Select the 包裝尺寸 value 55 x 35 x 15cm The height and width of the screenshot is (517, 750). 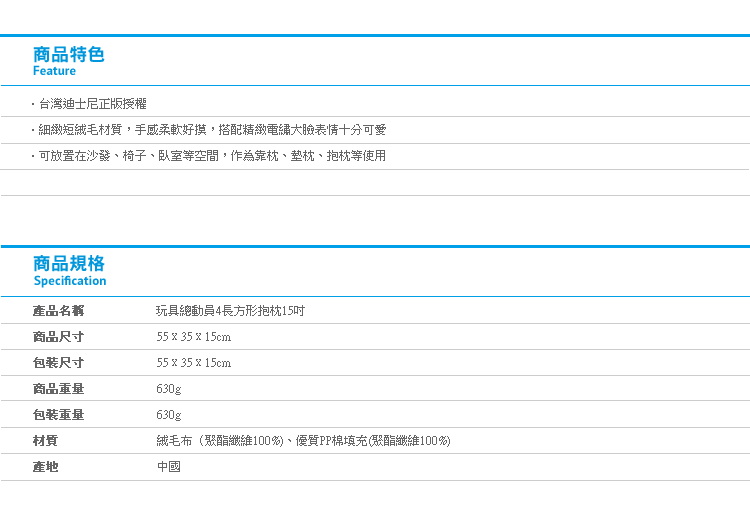click(x=194, y=363)
